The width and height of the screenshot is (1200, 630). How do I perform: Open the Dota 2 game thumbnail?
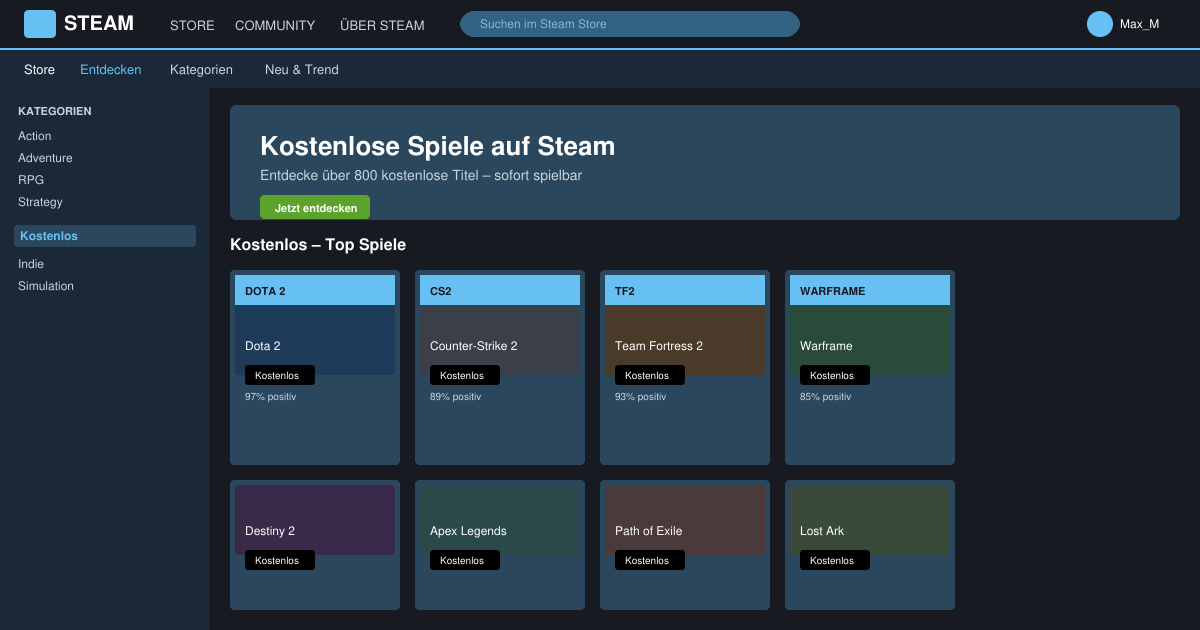pyautogui.click(x=315, y=340)
